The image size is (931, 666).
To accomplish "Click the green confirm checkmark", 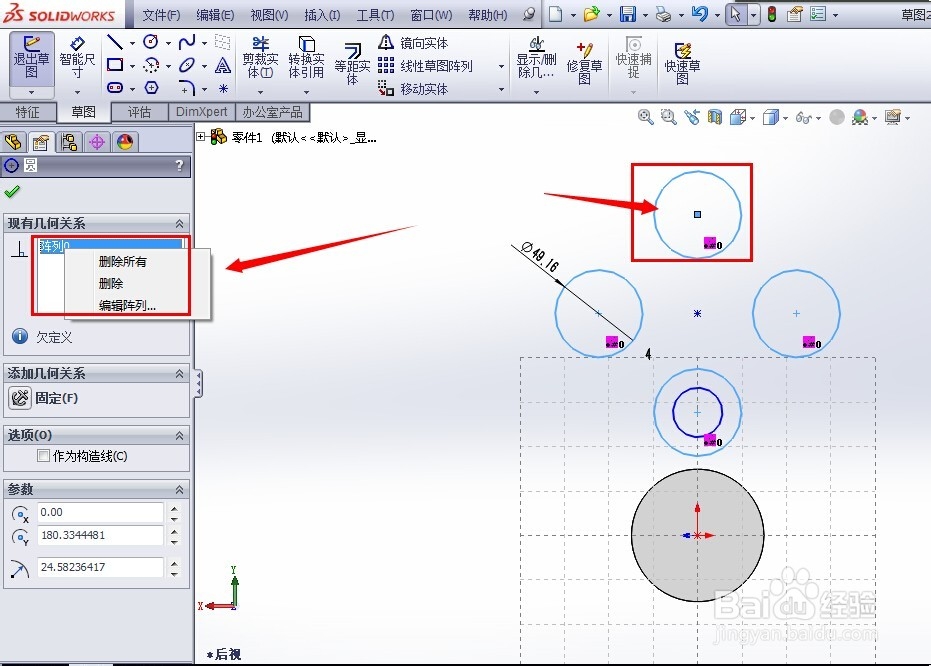I will point(12,190).
